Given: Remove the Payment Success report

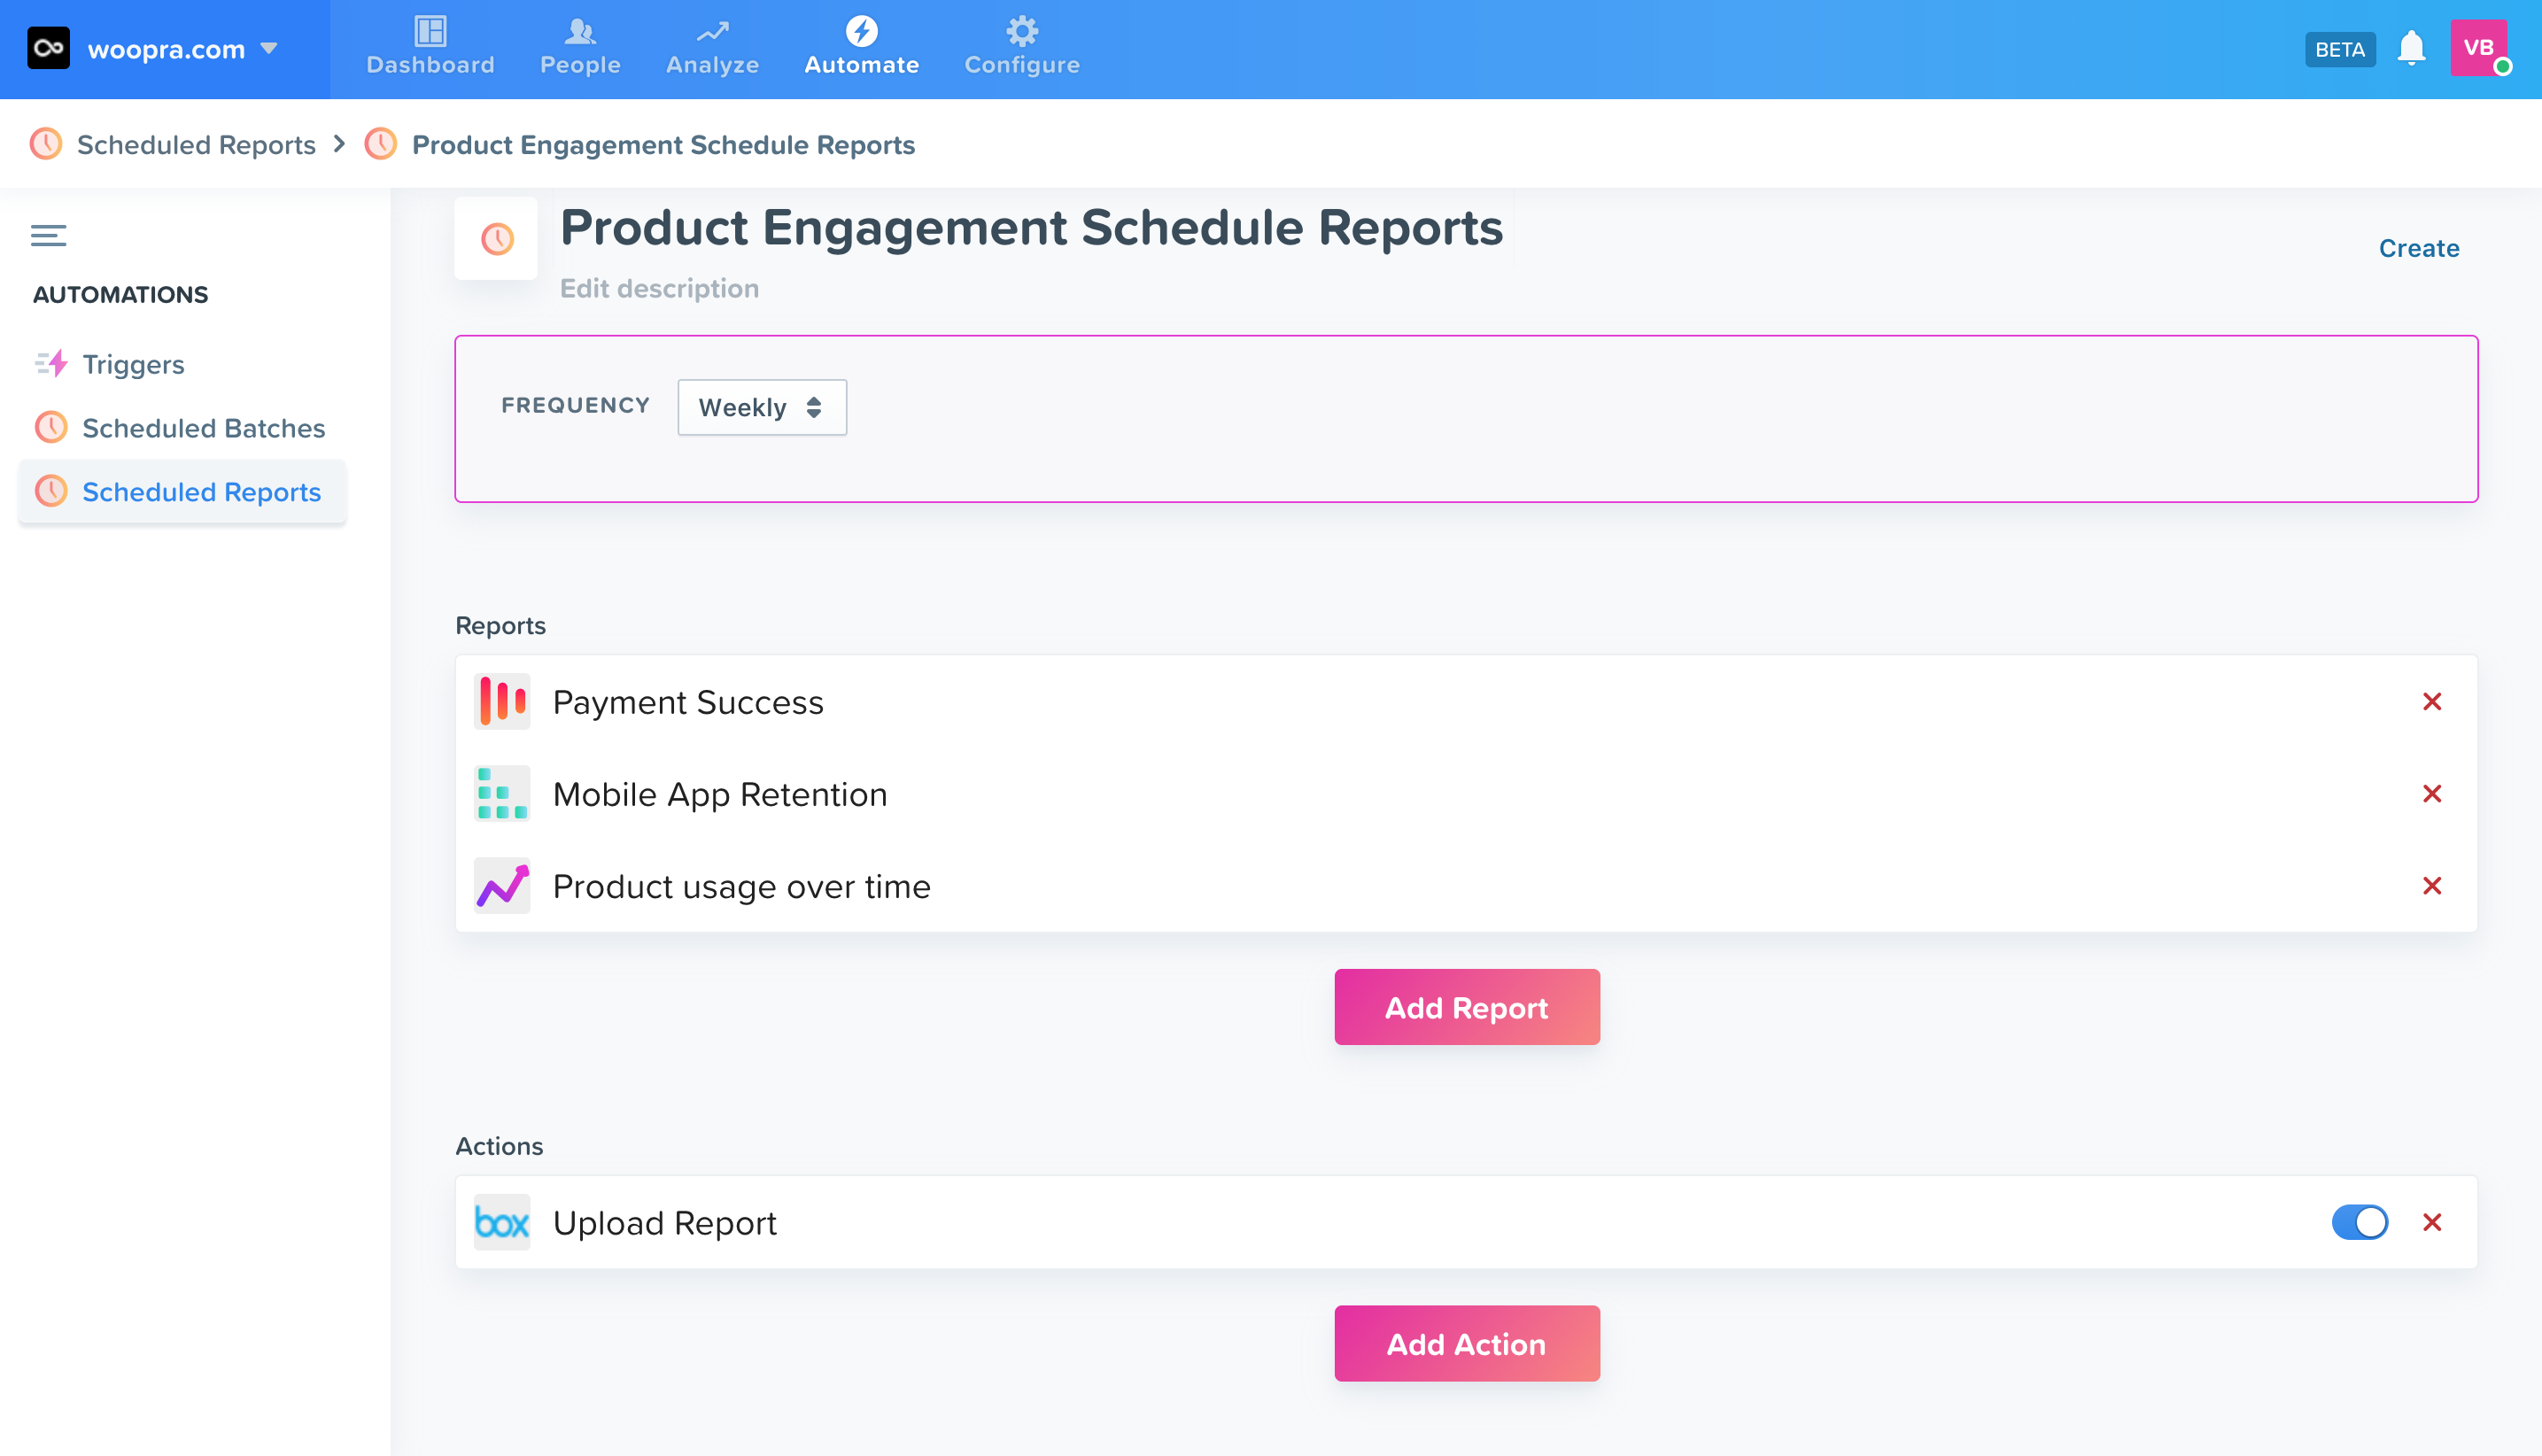Looking at the screenshot, I should click(x=2432, y=702).
